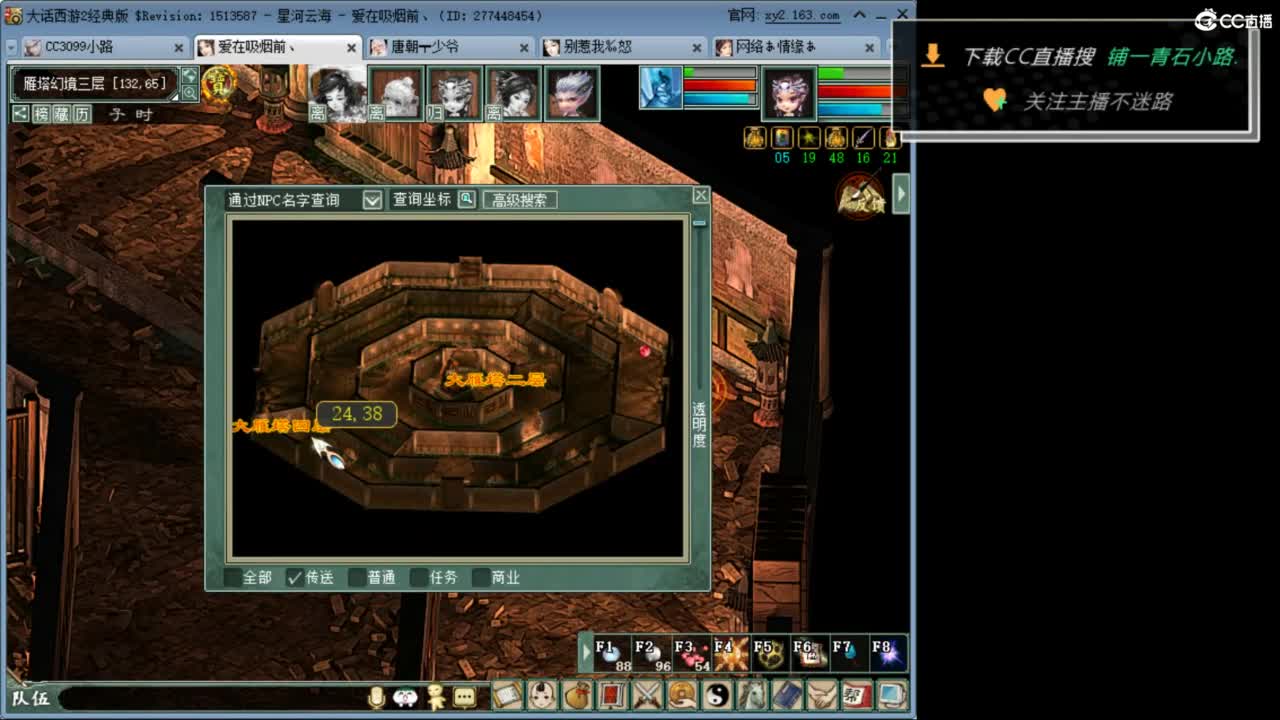Use the F3 hotkey slot item
1280x720 pixels.
692,653
